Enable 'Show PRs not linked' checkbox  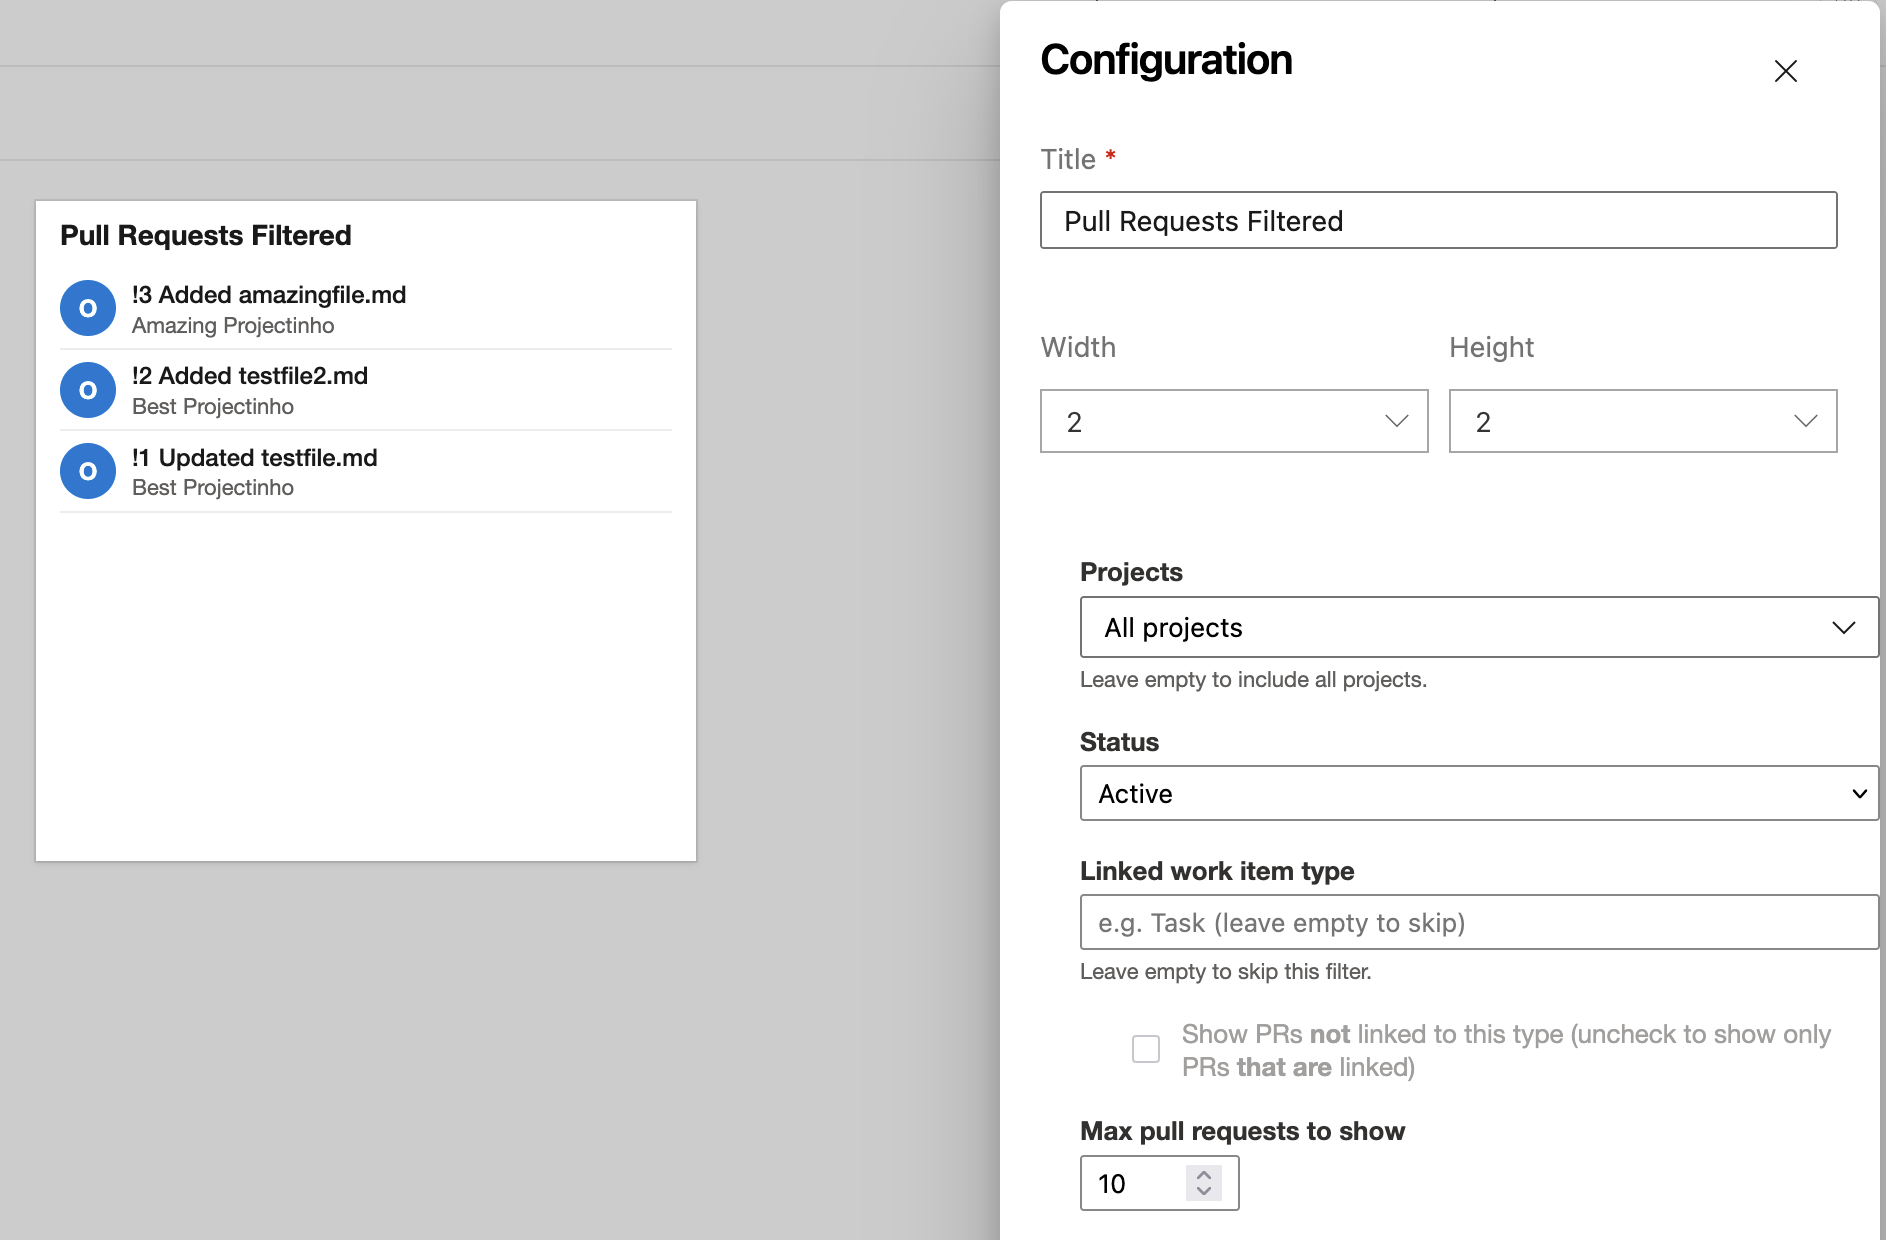pos(1146,1049)
